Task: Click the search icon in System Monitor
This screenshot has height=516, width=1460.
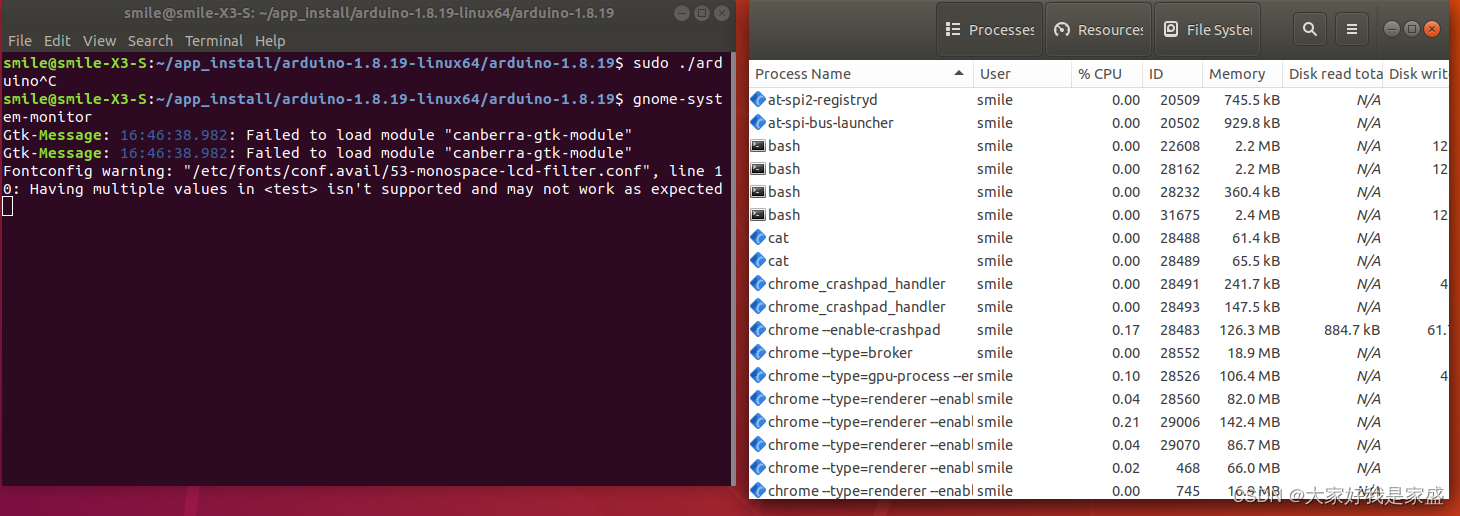Action: (1310, 30)
